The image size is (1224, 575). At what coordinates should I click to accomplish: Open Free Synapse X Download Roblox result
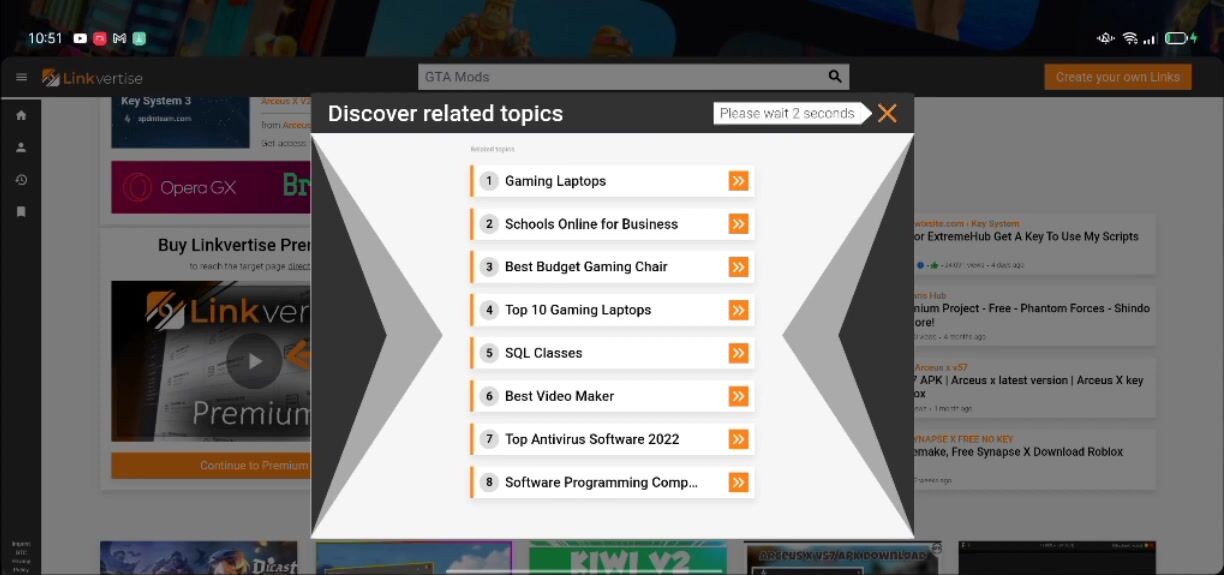1034,459
